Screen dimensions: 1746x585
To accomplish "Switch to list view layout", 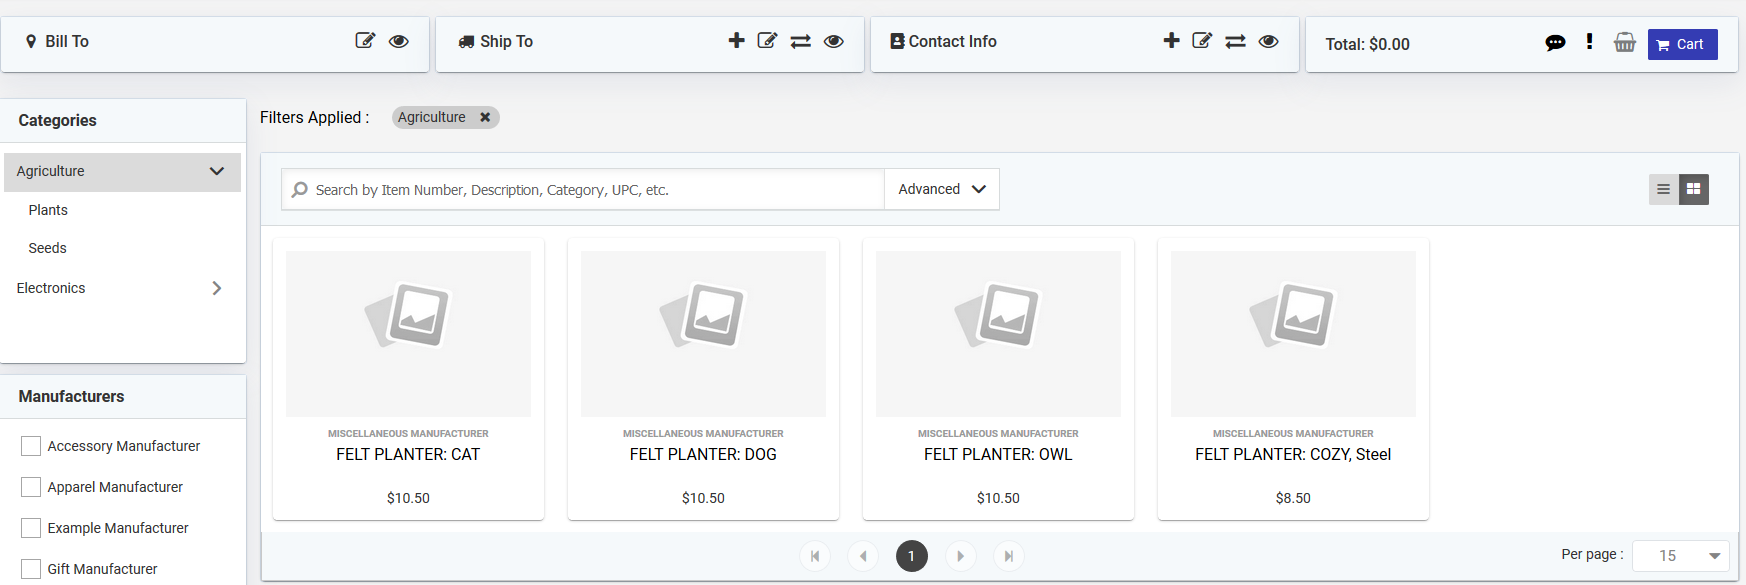I will 1664,189.
